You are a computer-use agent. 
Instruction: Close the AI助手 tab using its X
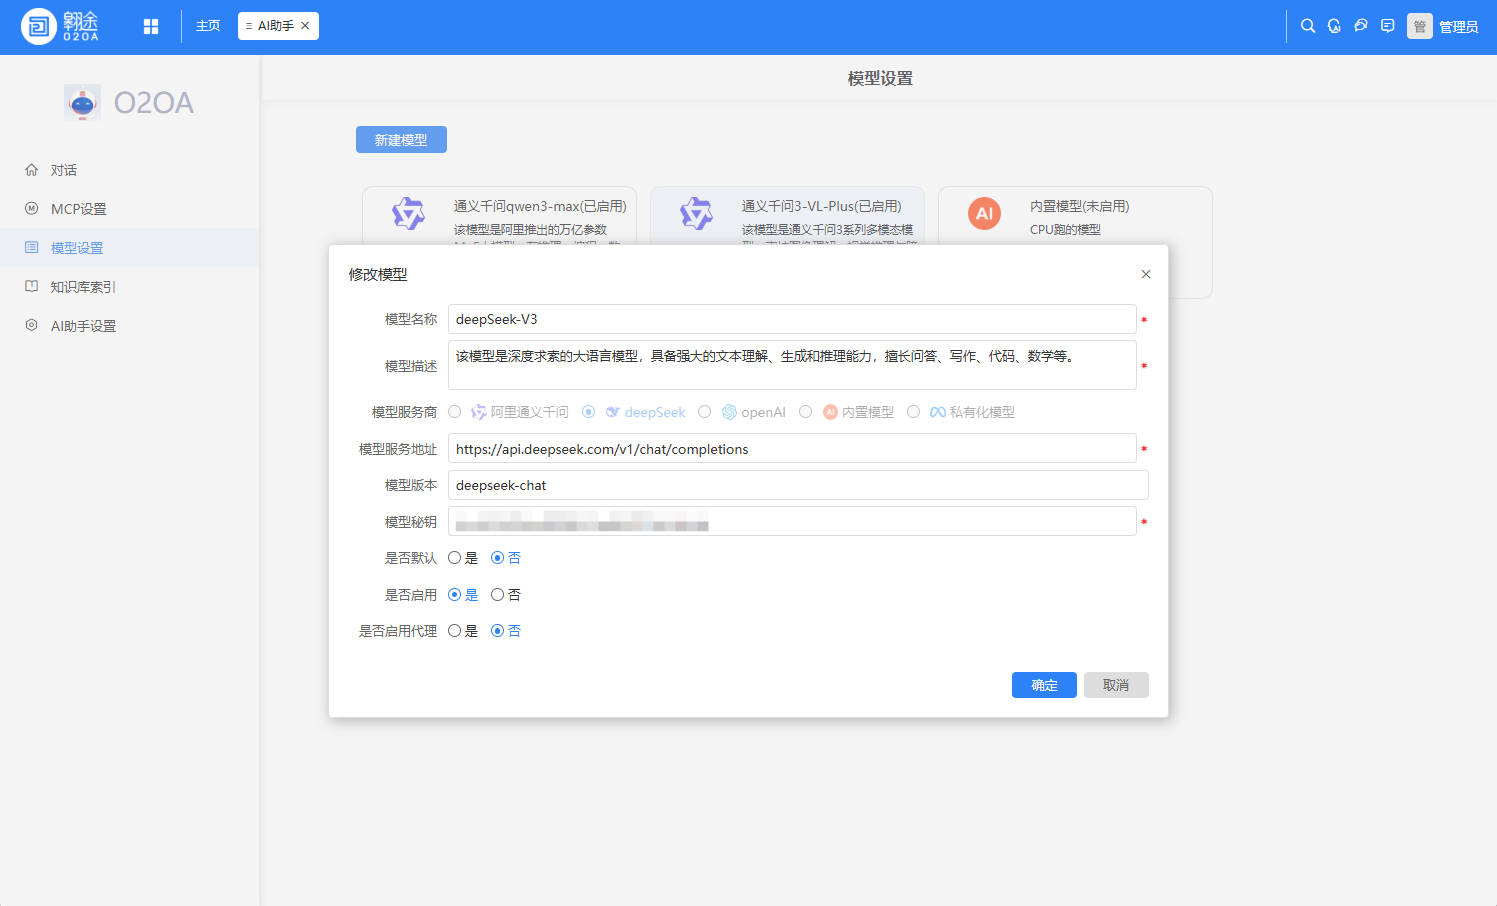(306, 26)
